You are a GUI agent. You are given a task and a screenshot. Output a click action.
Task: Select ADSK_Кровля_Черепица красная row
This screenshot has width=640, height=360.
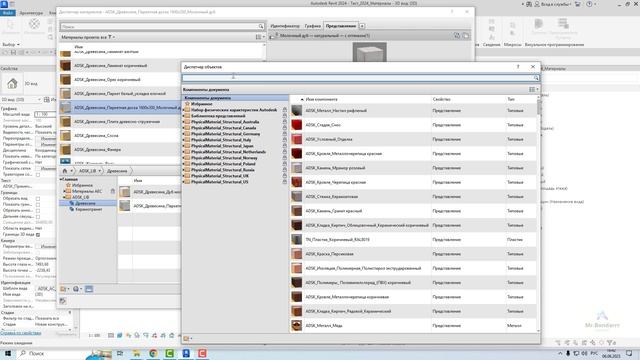coord(414,182)
